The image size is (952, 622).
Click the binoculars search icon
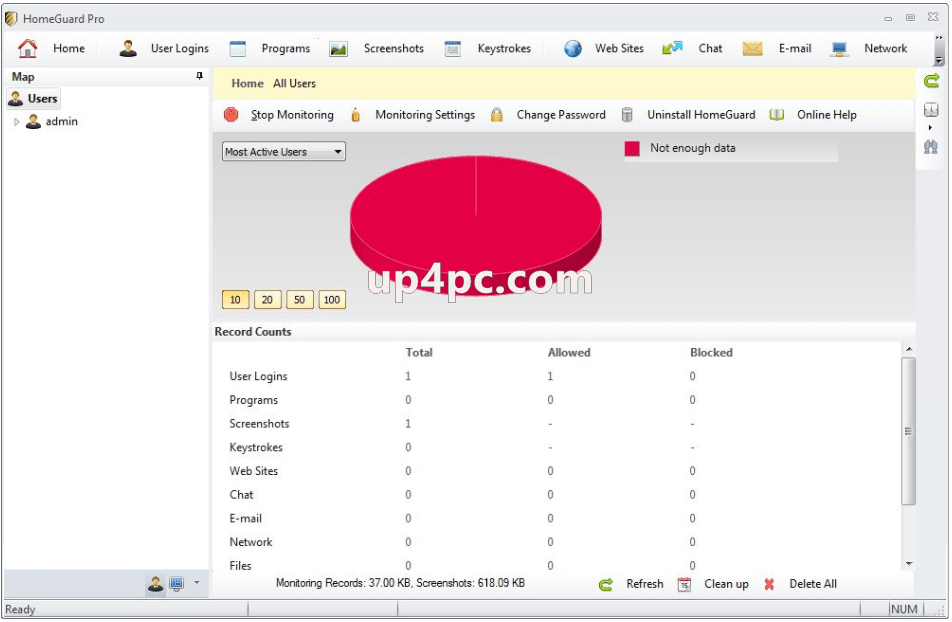coord(931,146)
